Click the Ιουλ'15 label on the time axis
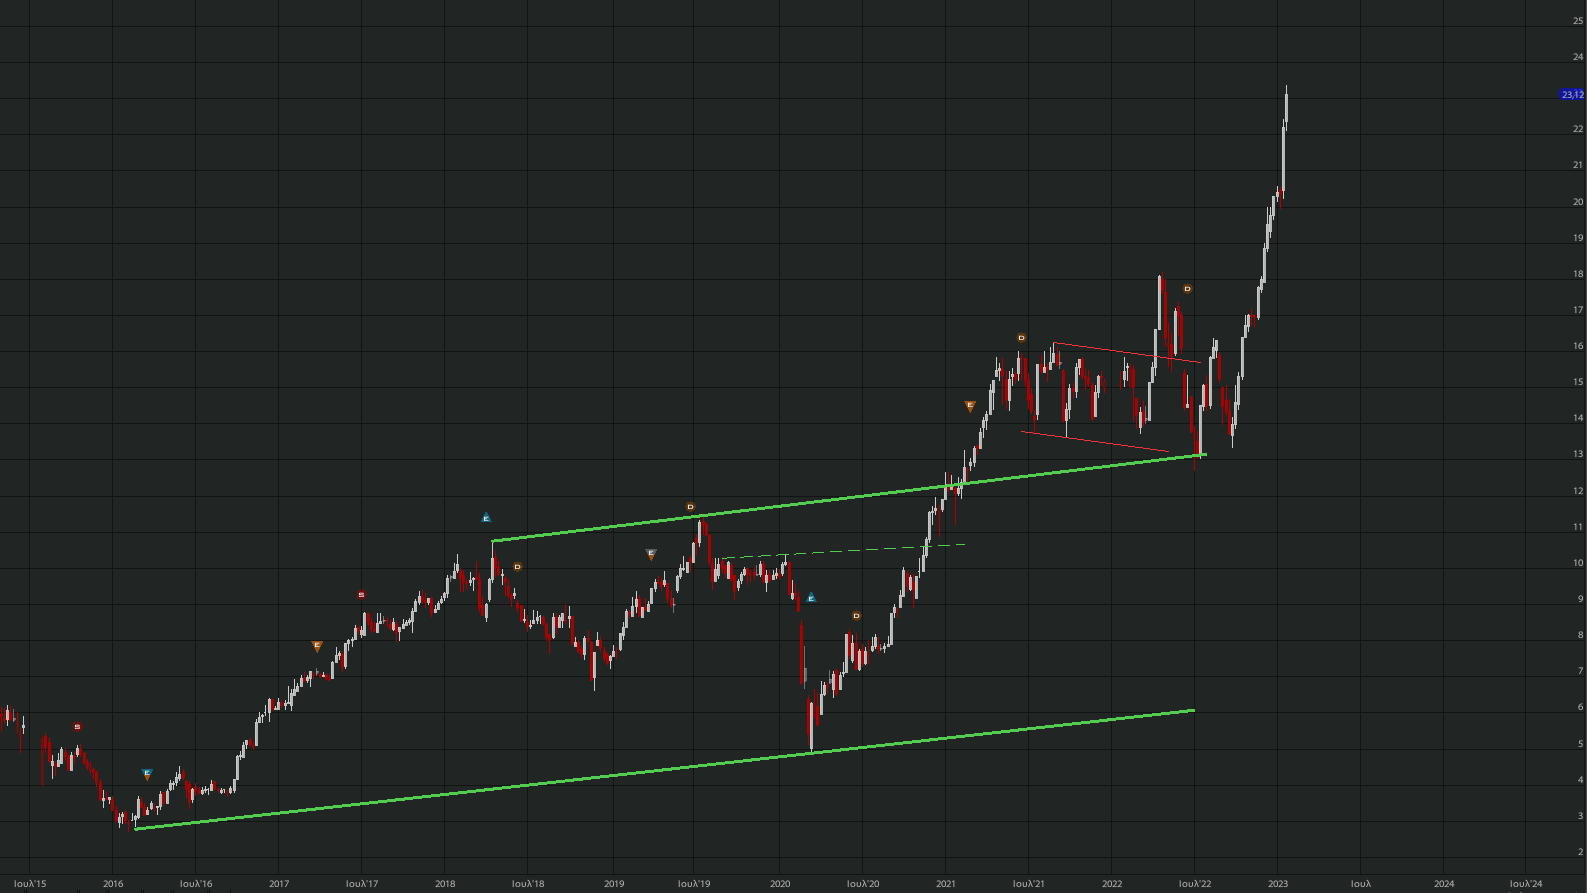Viewport: 1587px width, 893px height. coord(30,884)
